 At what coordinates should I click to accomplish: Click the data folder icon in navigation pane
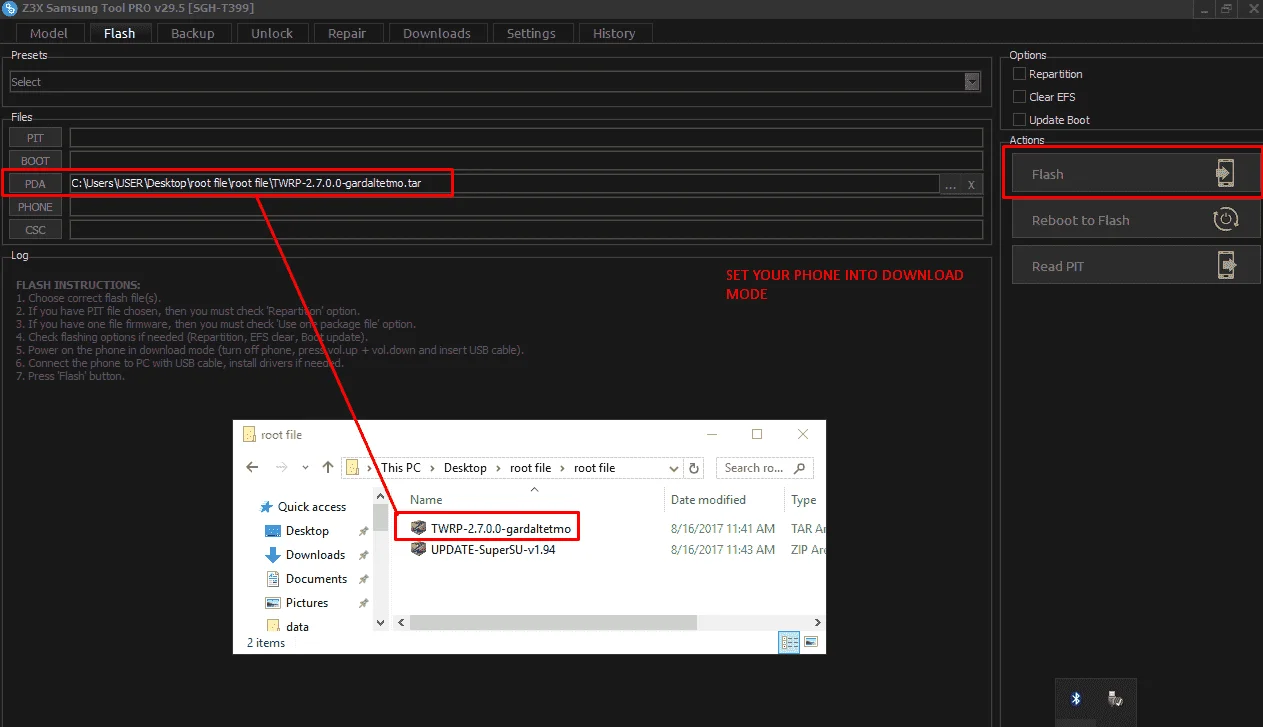[x=273, y=626]
